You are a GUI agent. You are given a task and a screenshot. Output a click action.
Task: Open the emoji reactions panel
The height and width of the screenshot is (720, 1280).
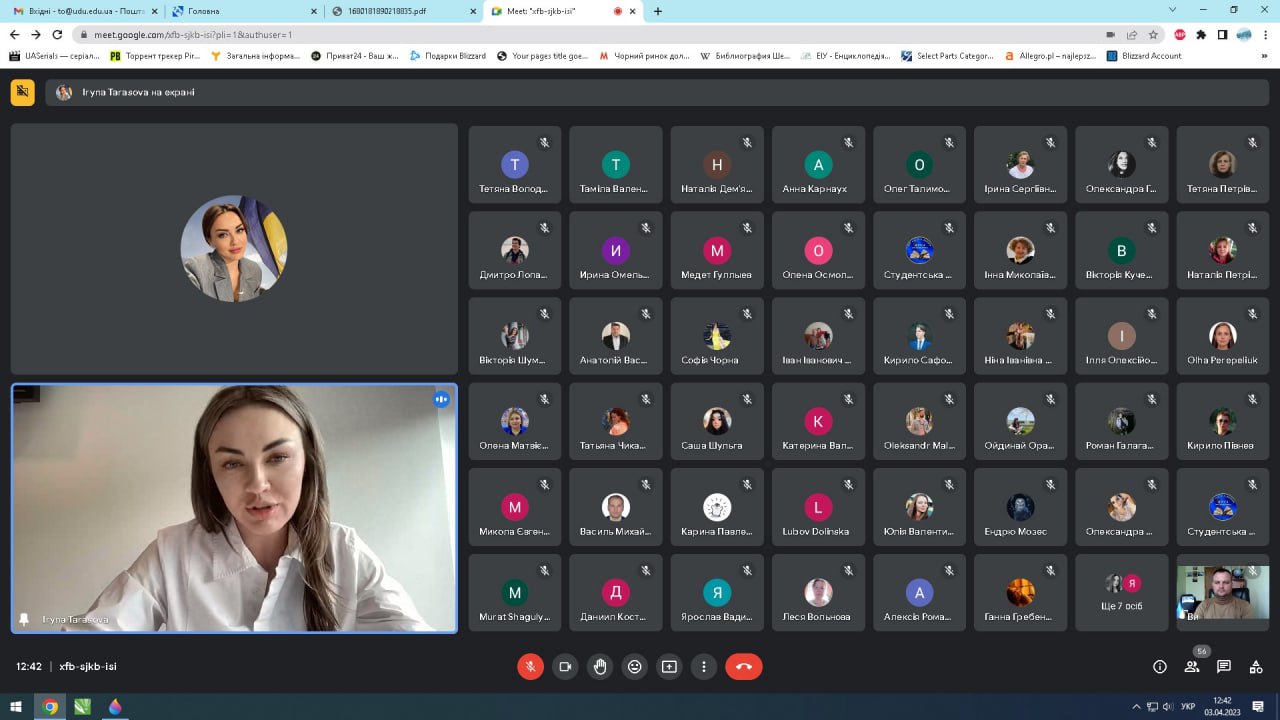(635, 667)
